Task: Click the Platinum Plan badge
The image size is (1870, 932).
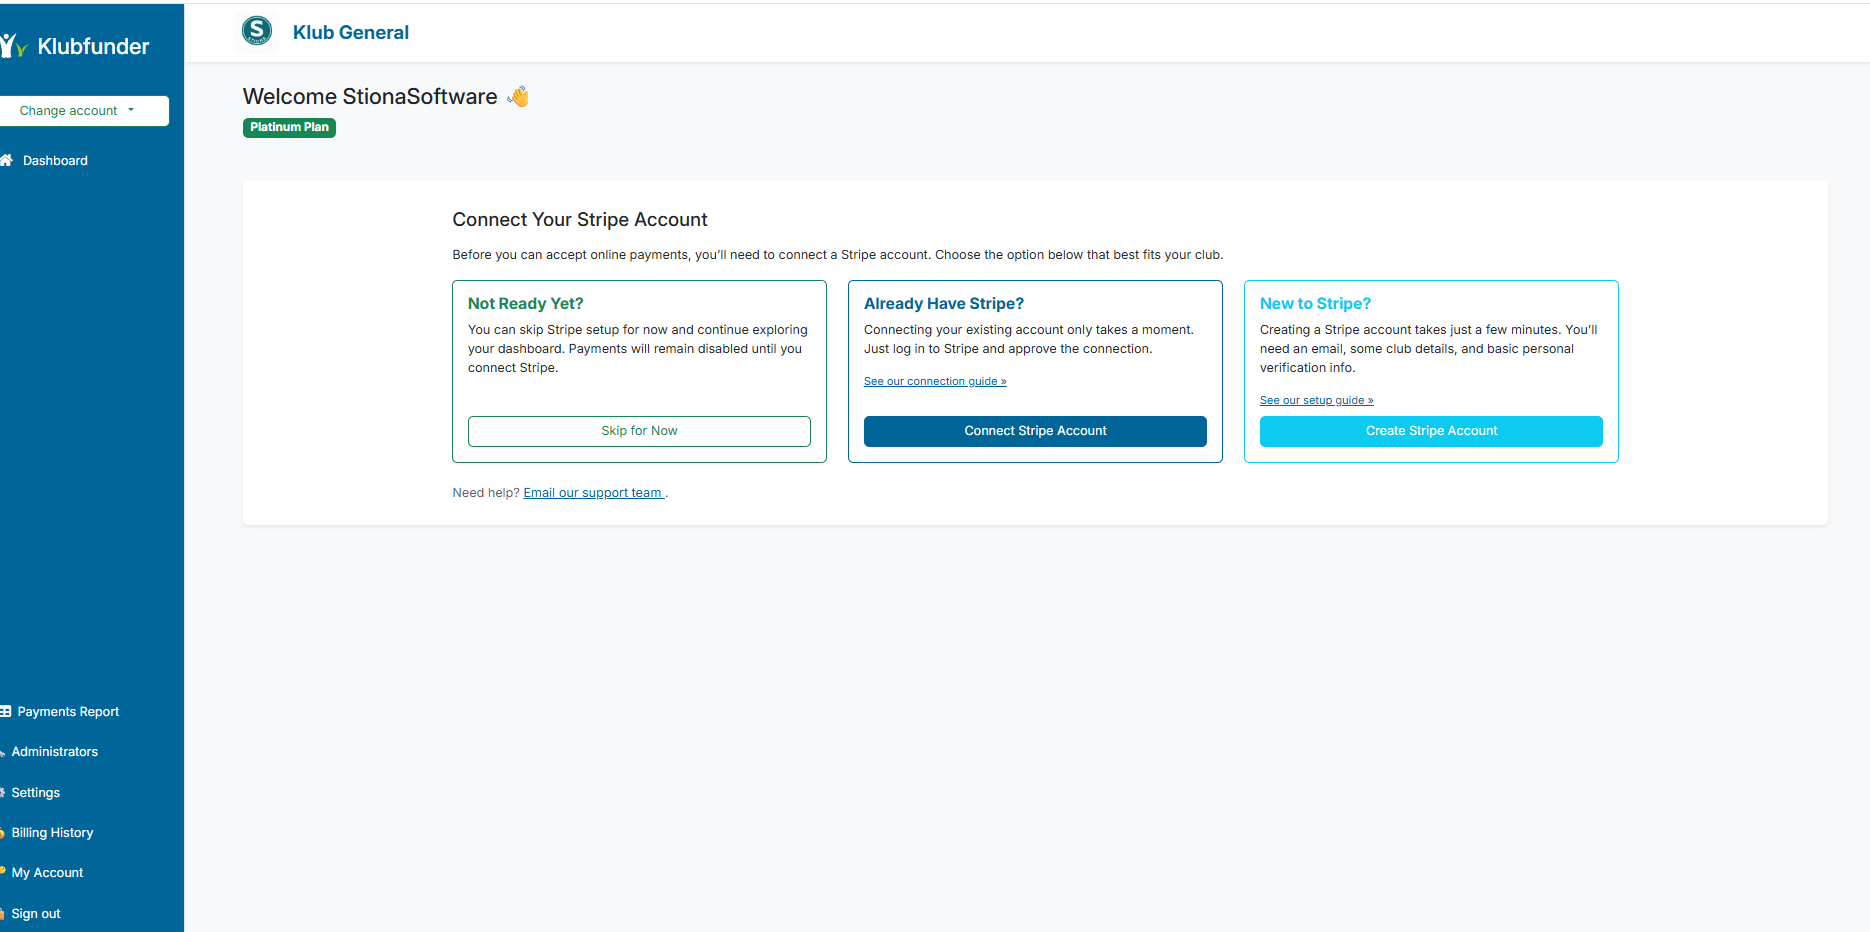Action: click(x=289, y=127)
